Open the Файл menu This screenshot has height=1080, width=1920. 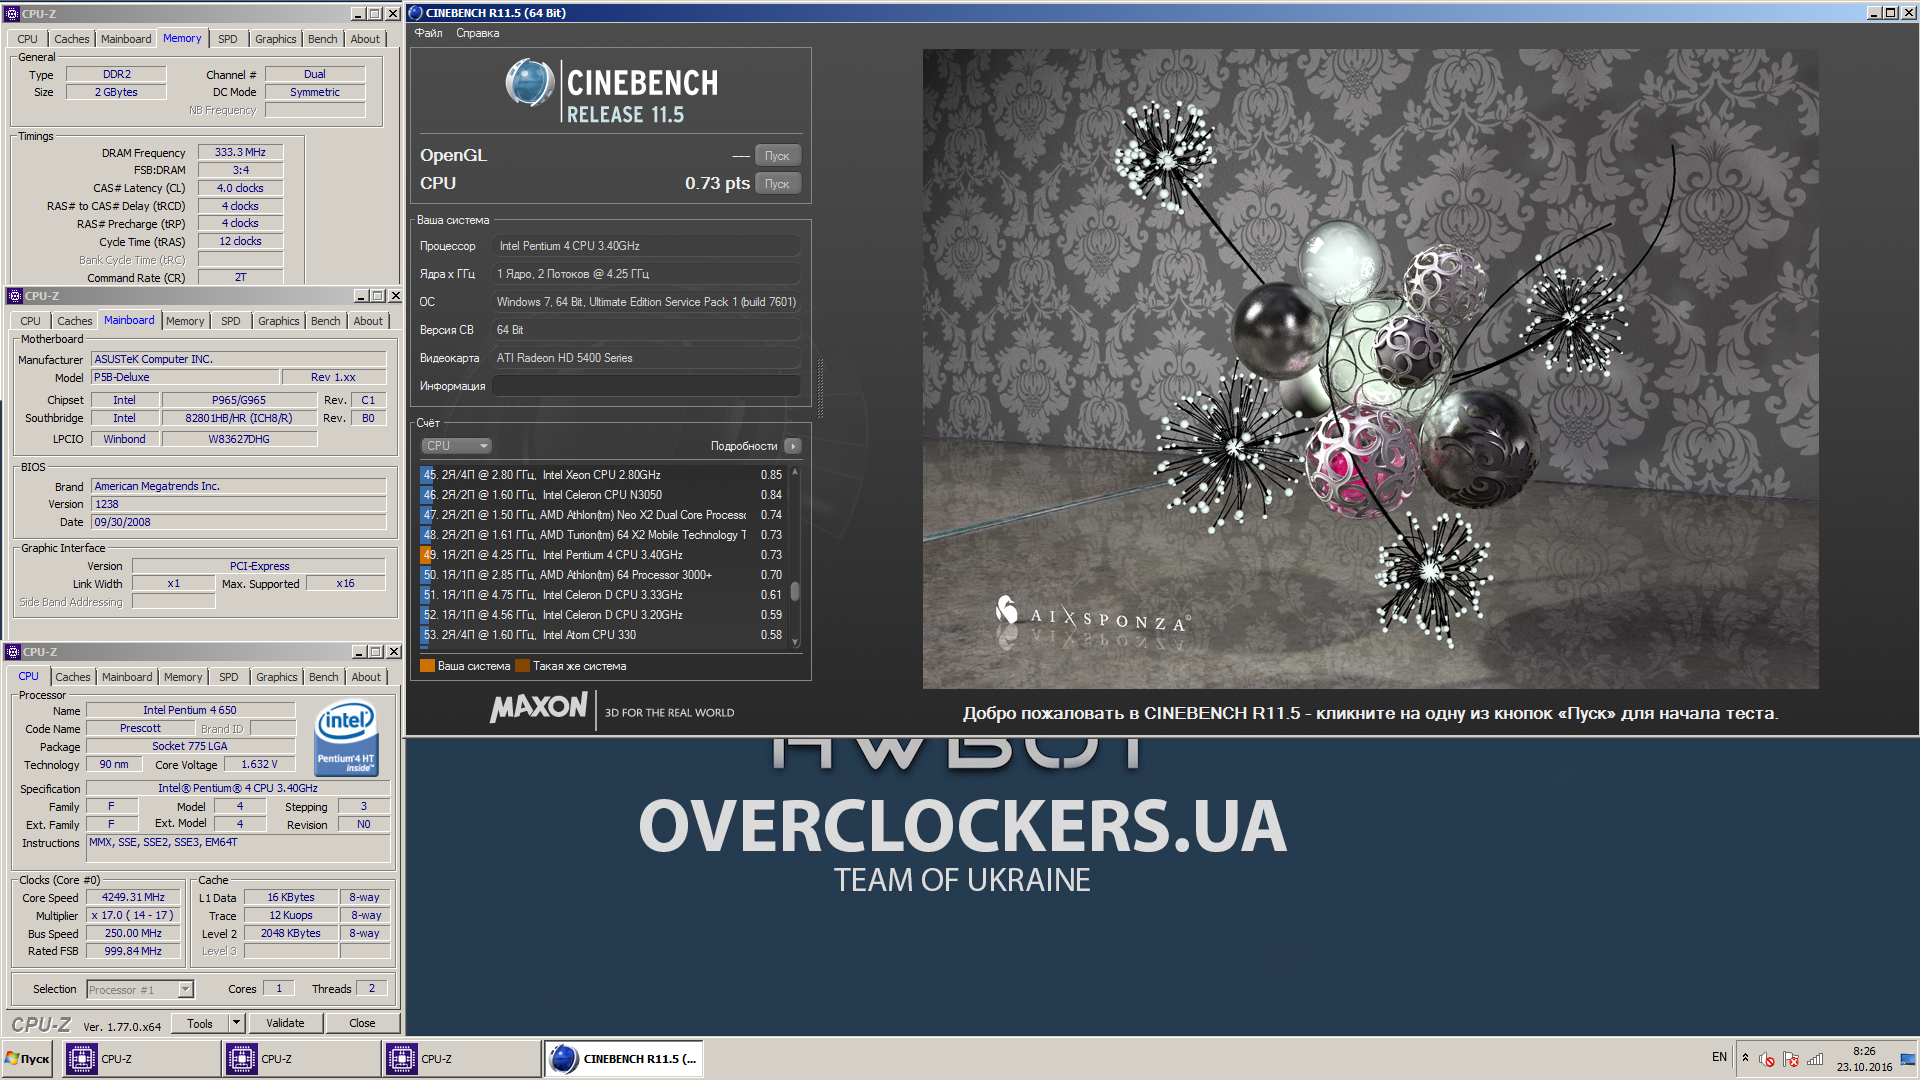428,33
